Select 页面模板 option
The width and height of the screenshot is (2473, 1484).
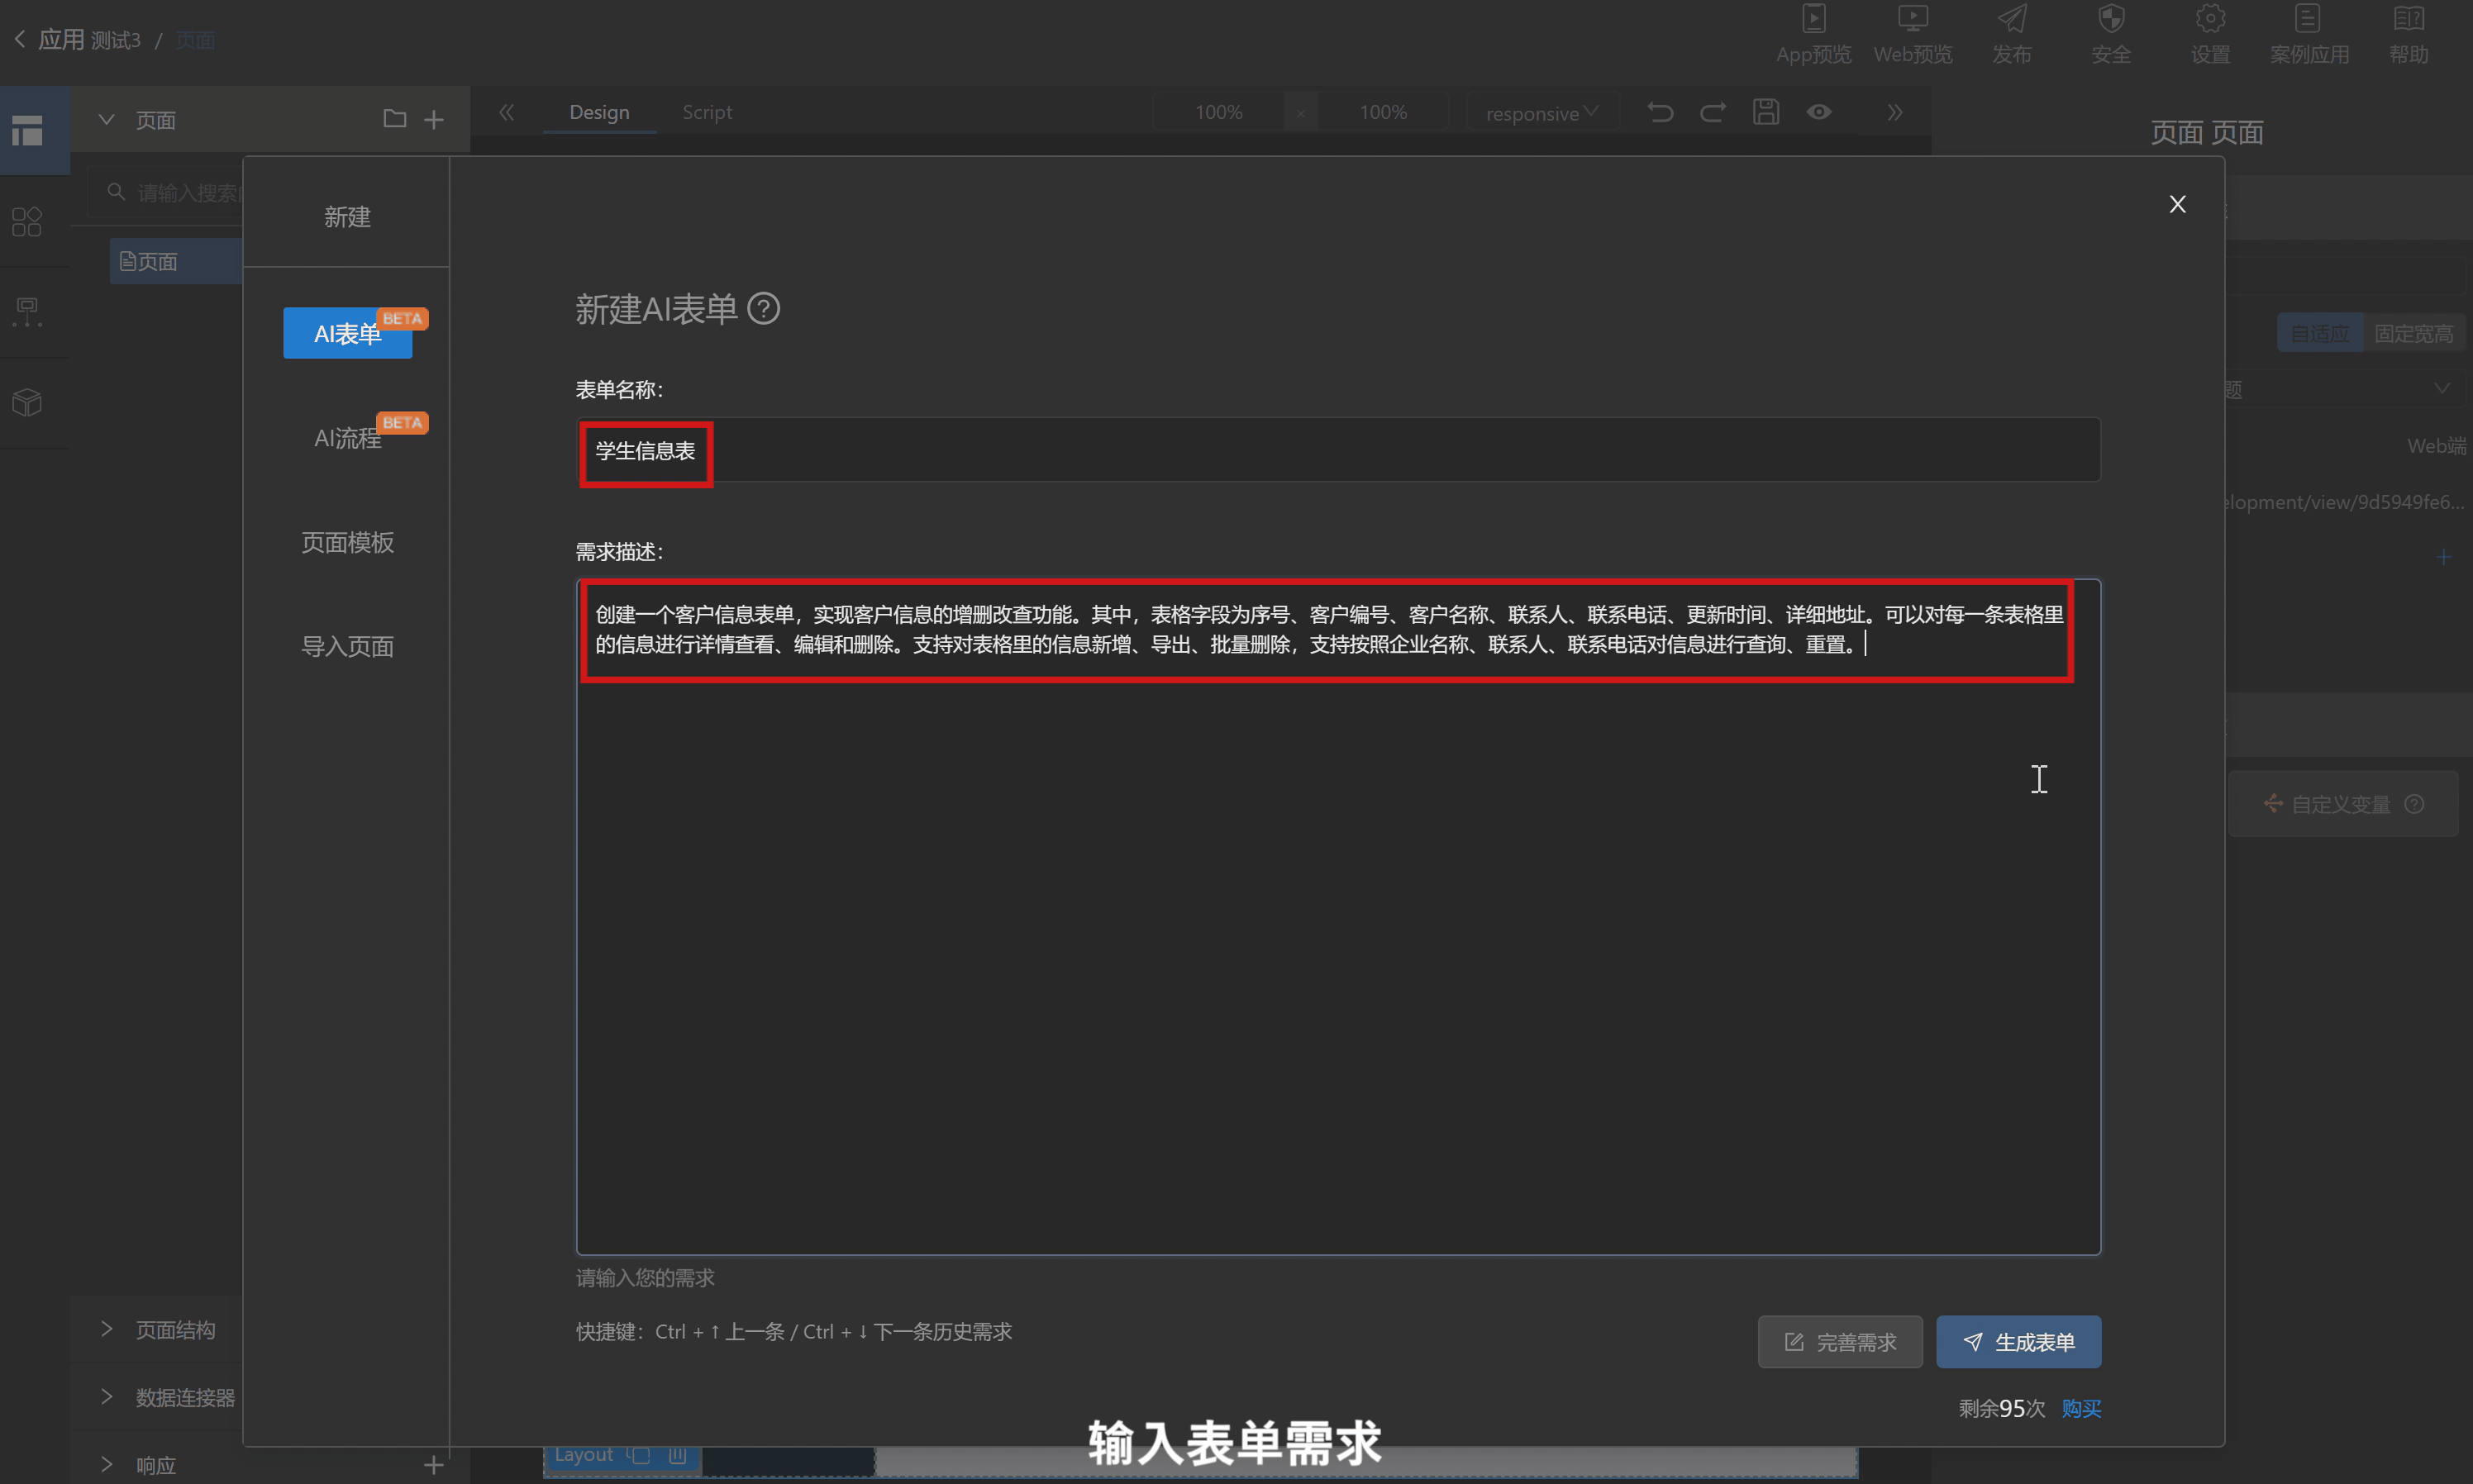click(x=348, y=542)
